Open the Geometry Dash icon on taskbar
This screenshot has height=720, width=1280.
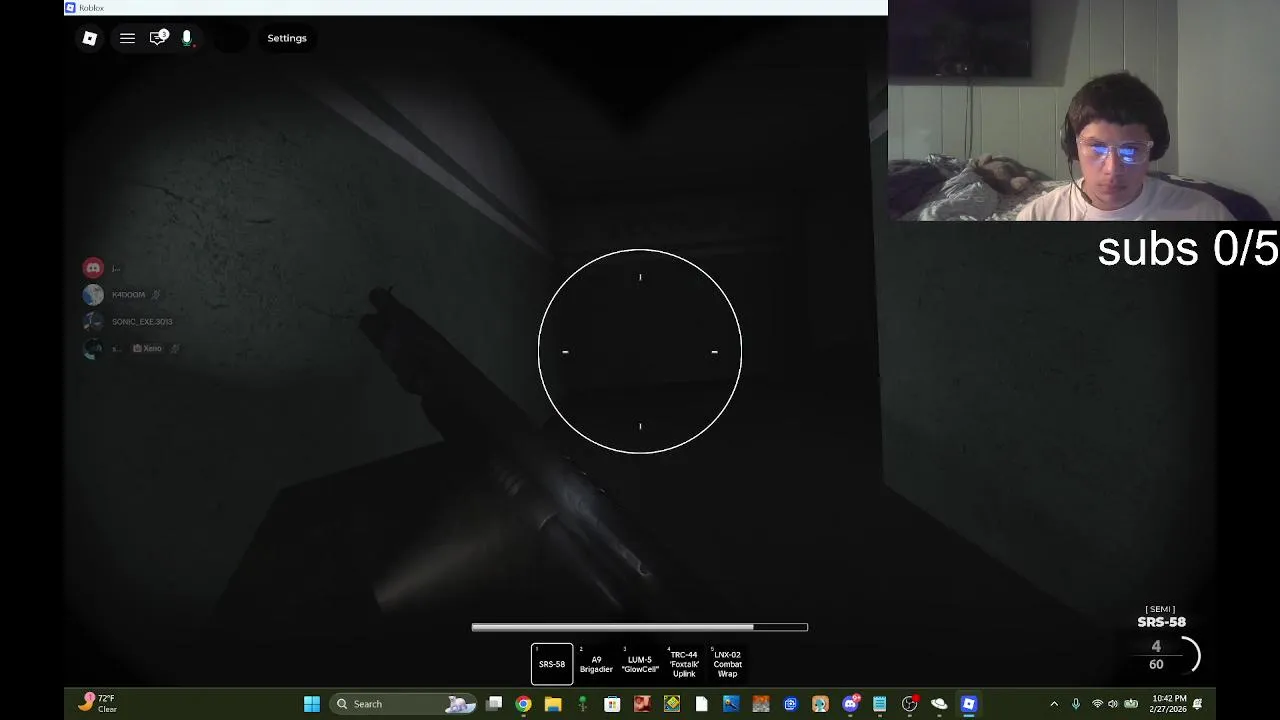point(672,704)
